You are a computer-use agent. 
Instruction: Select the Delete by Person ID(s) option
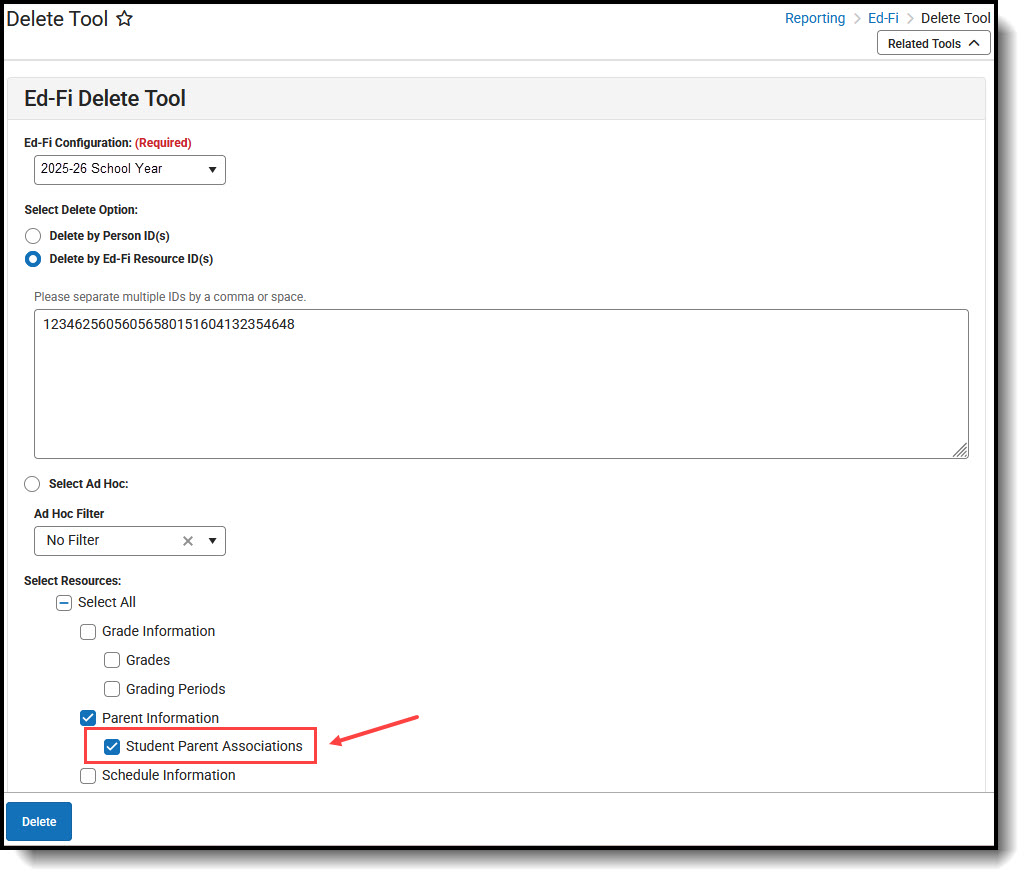click(32, 236)
